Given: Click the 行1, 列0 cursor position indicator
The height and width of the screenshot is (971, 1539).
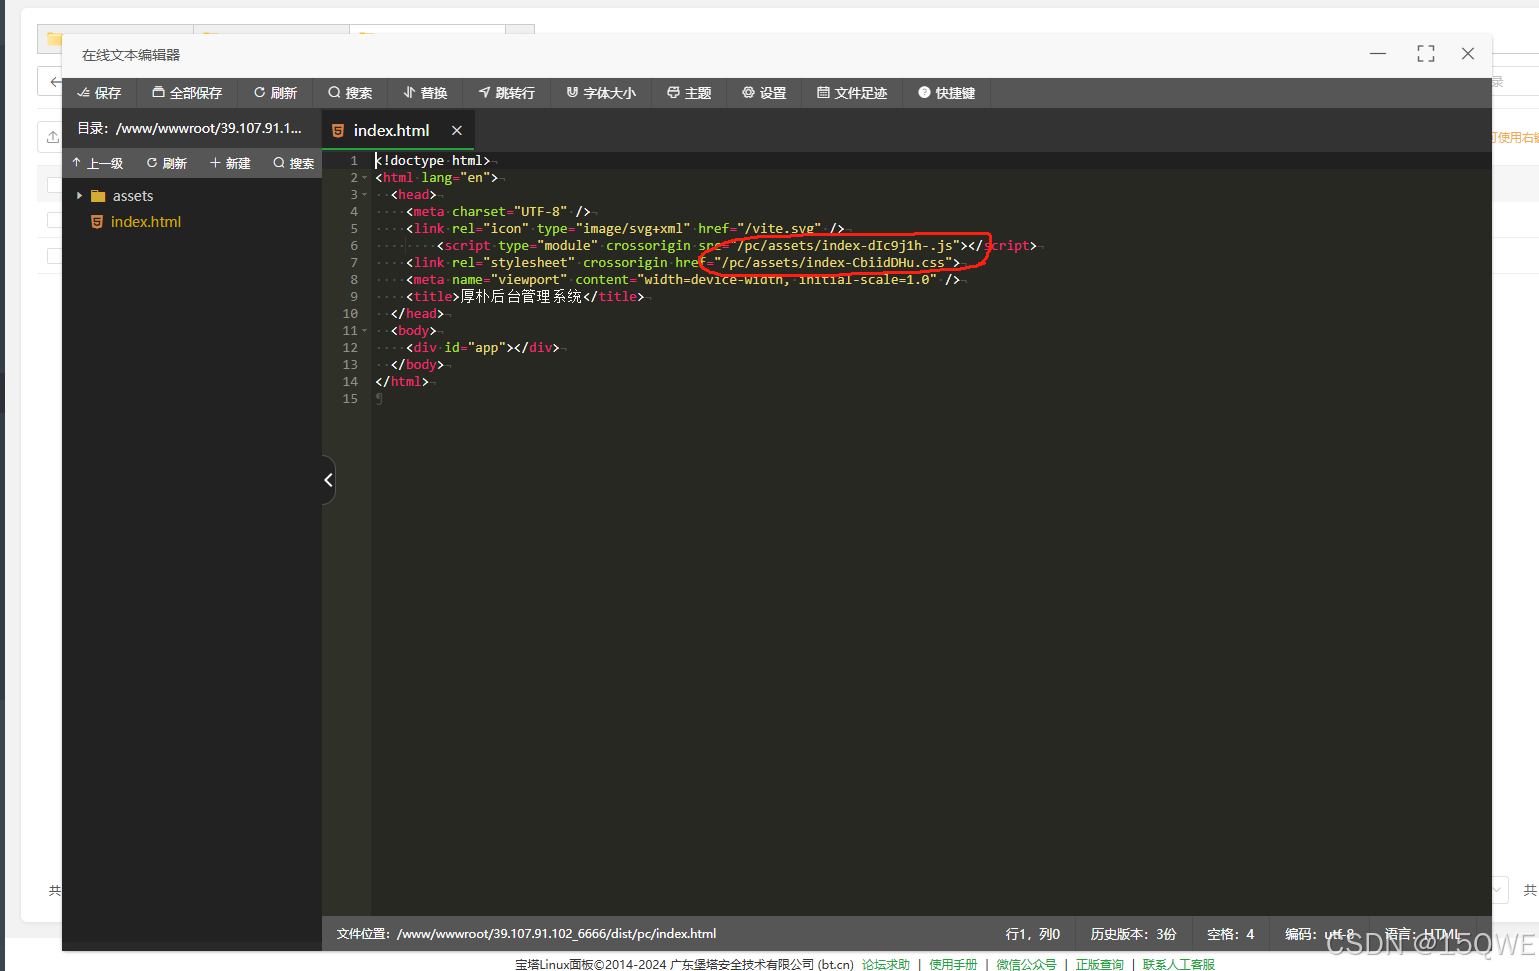Looking at the screenshot, I should 1032,934.
